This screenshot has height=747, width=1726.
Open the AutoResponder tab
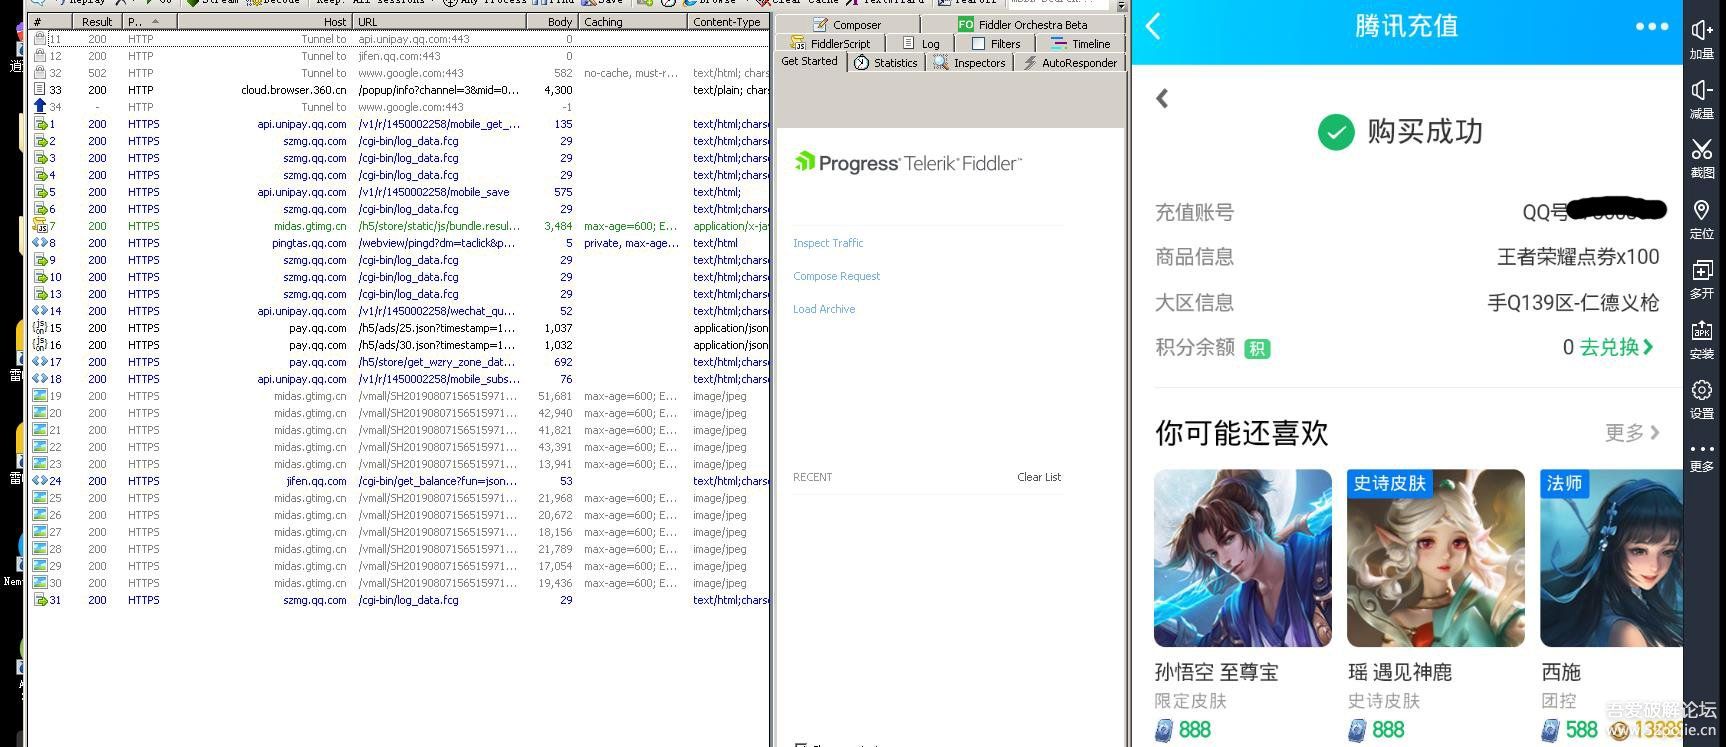pos(1070,63)
